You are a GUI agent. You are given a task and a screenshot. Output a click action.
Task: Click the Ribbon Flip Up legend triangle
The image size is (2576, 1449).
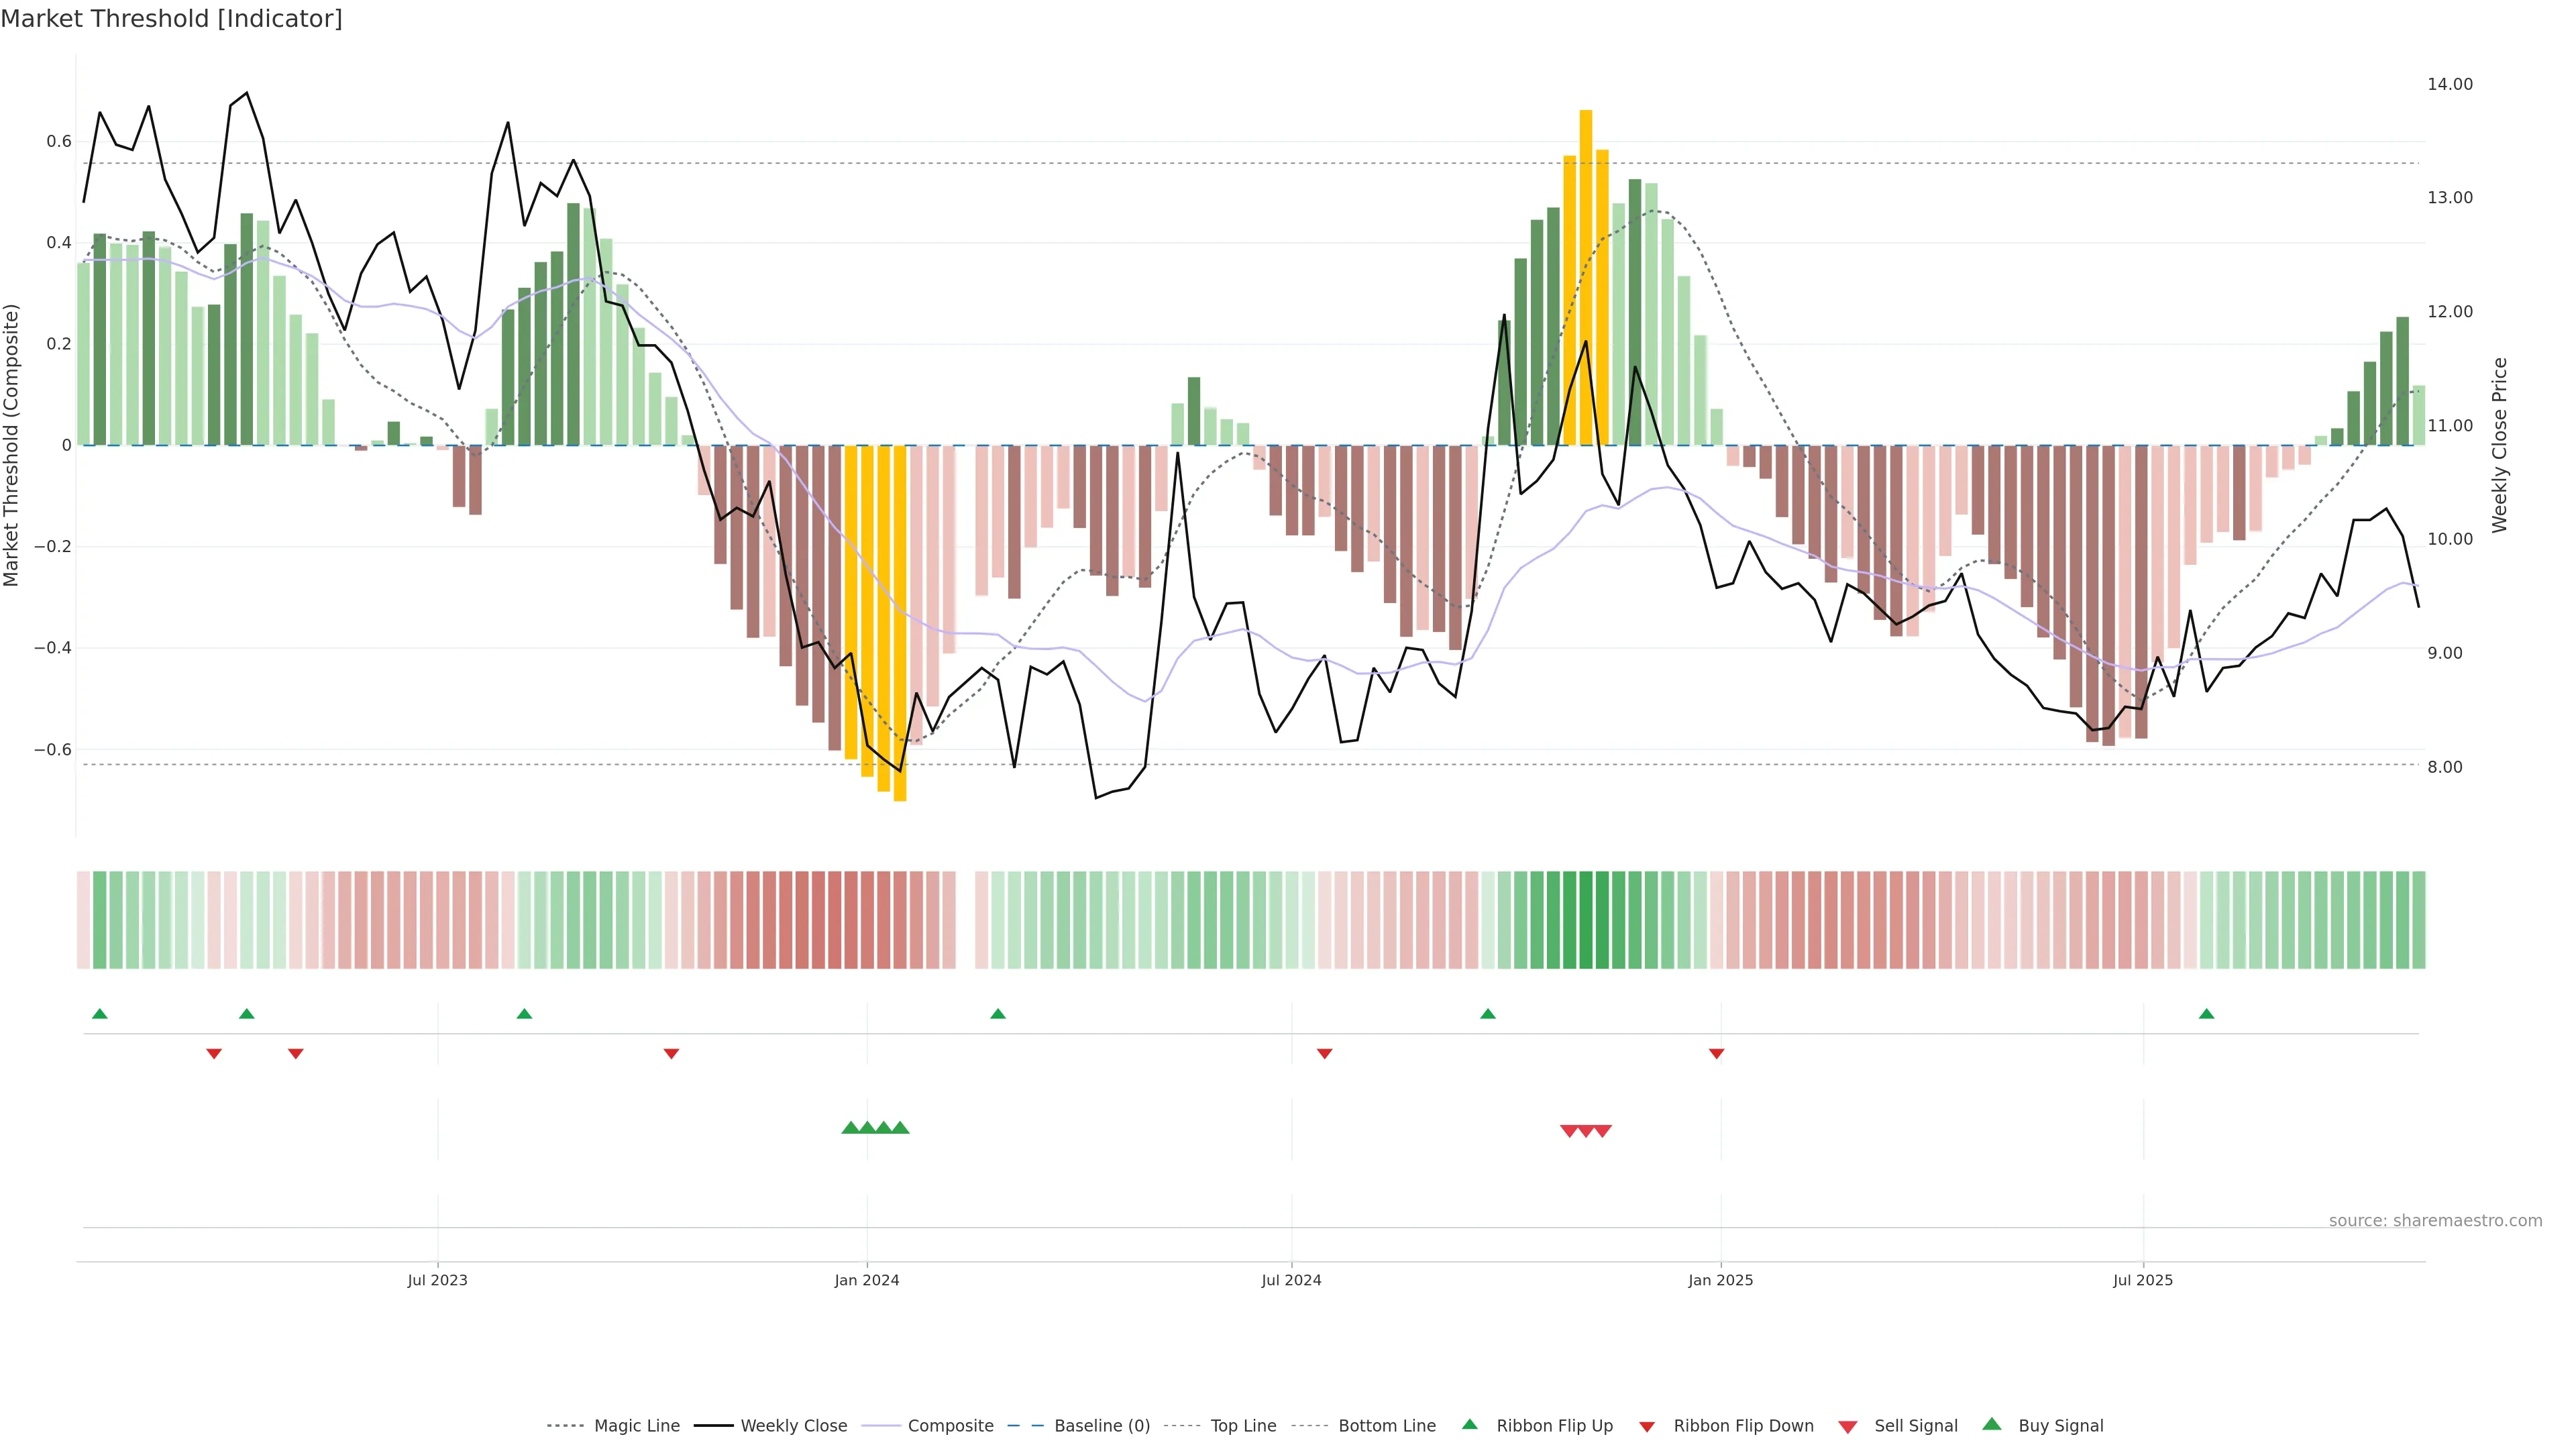pos(1469,1424)
